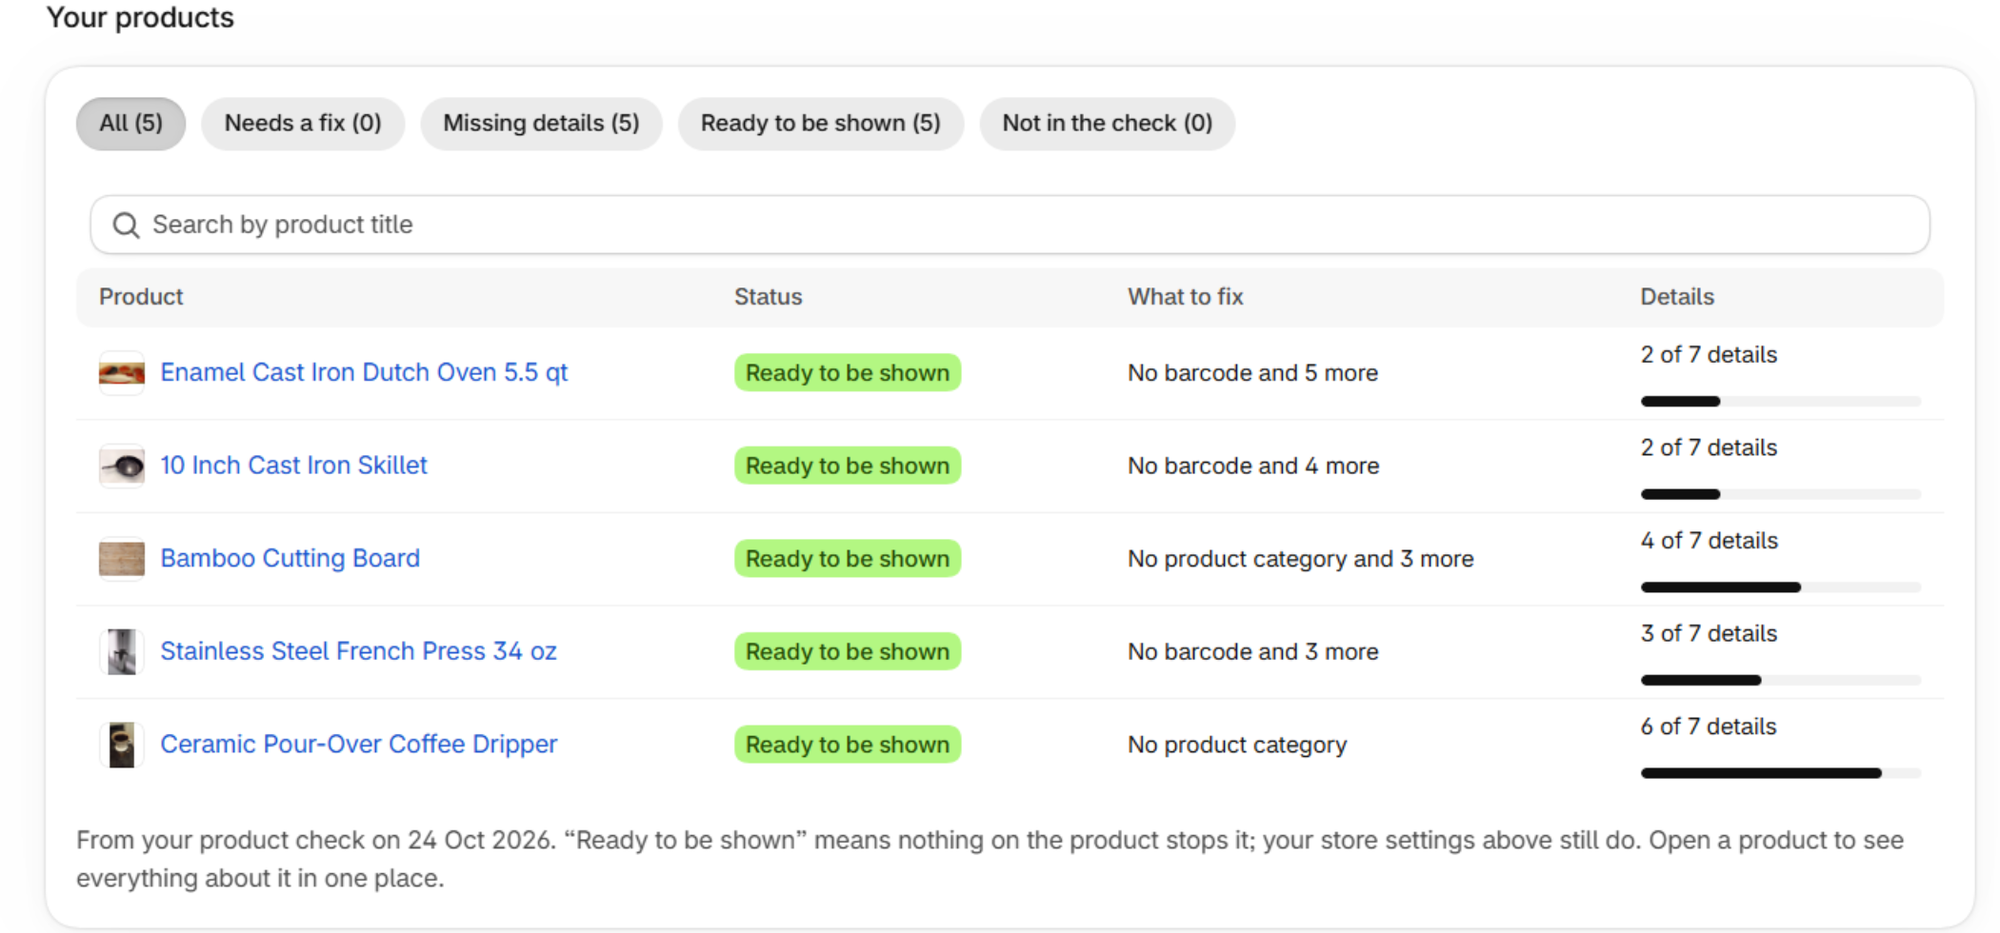Open the Ceramic Pour-Over Coffee Dripper thumbnail
The height and width of the screenshot is (933, 2000).
(x=122, y=745)
